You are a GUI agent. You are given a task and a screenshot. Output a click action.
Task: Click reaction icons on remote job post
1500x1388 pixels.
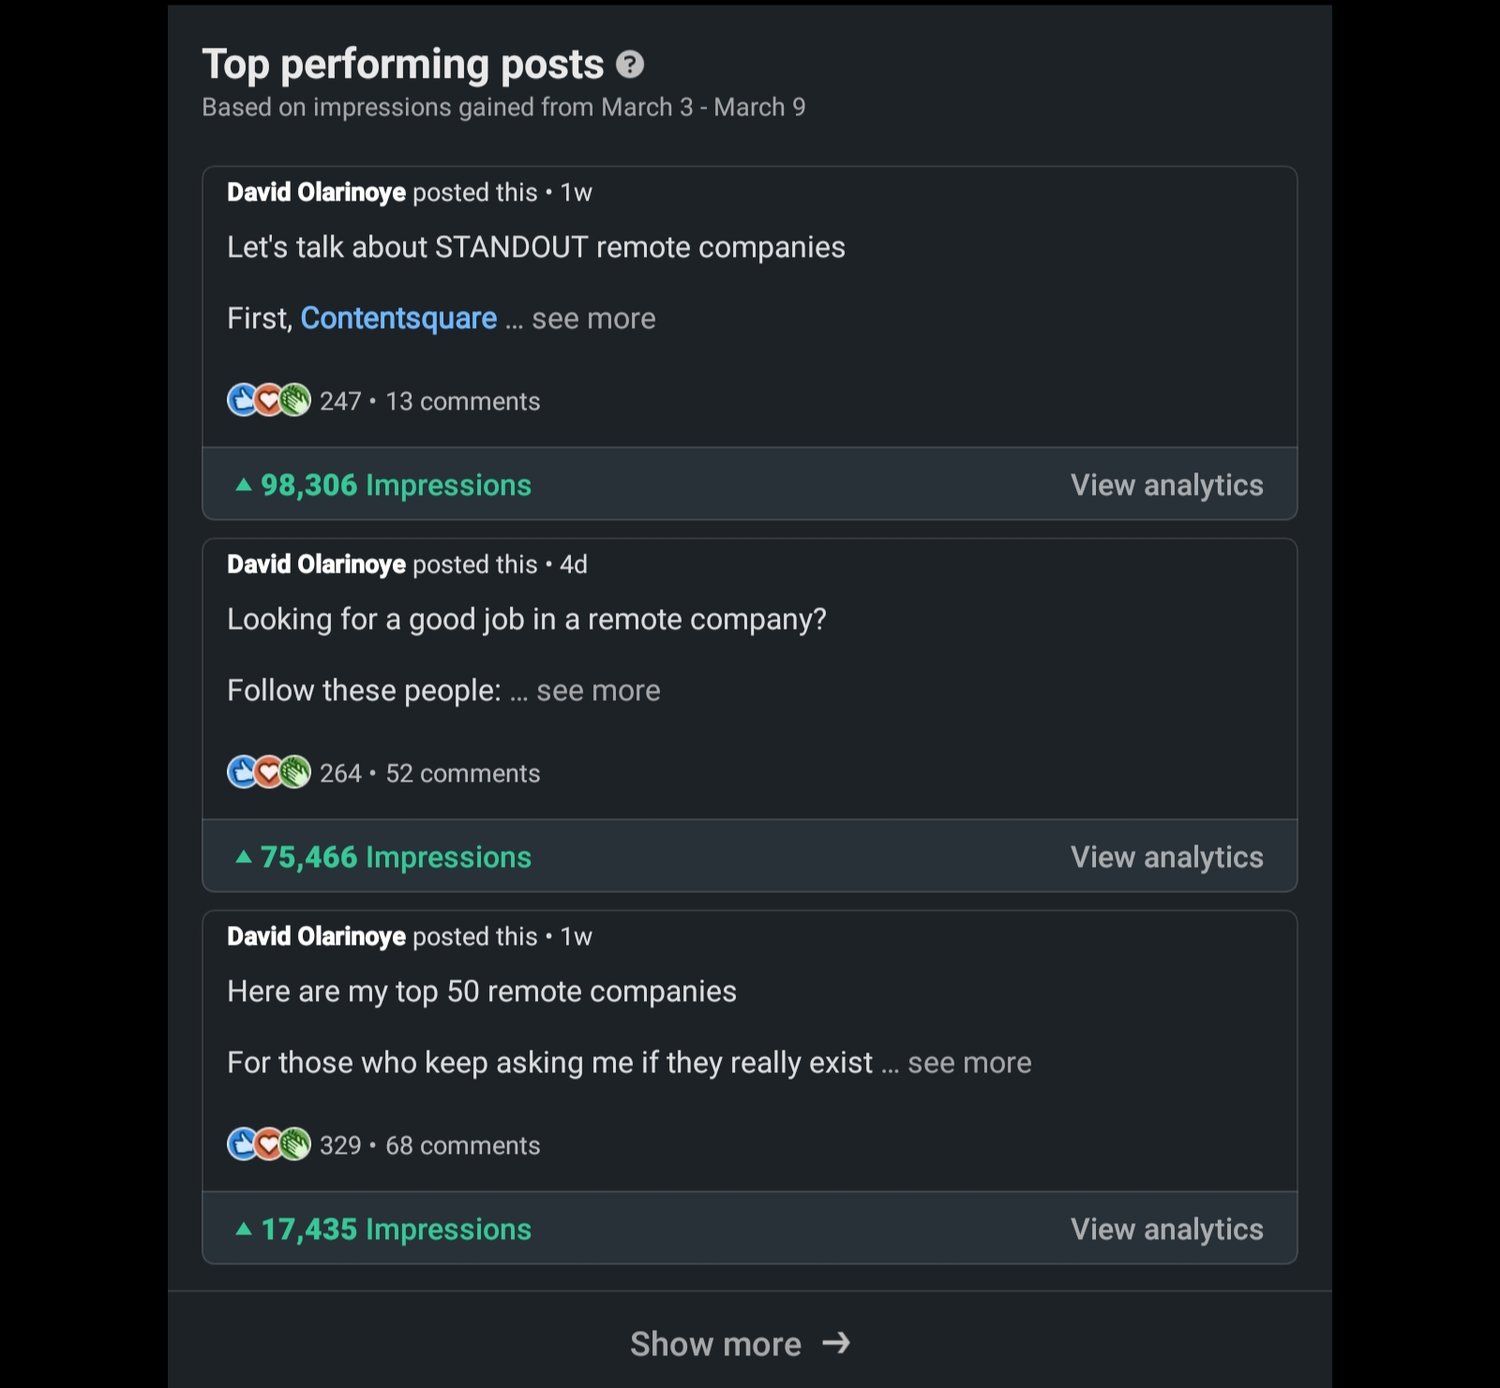[x=269, y=772]
